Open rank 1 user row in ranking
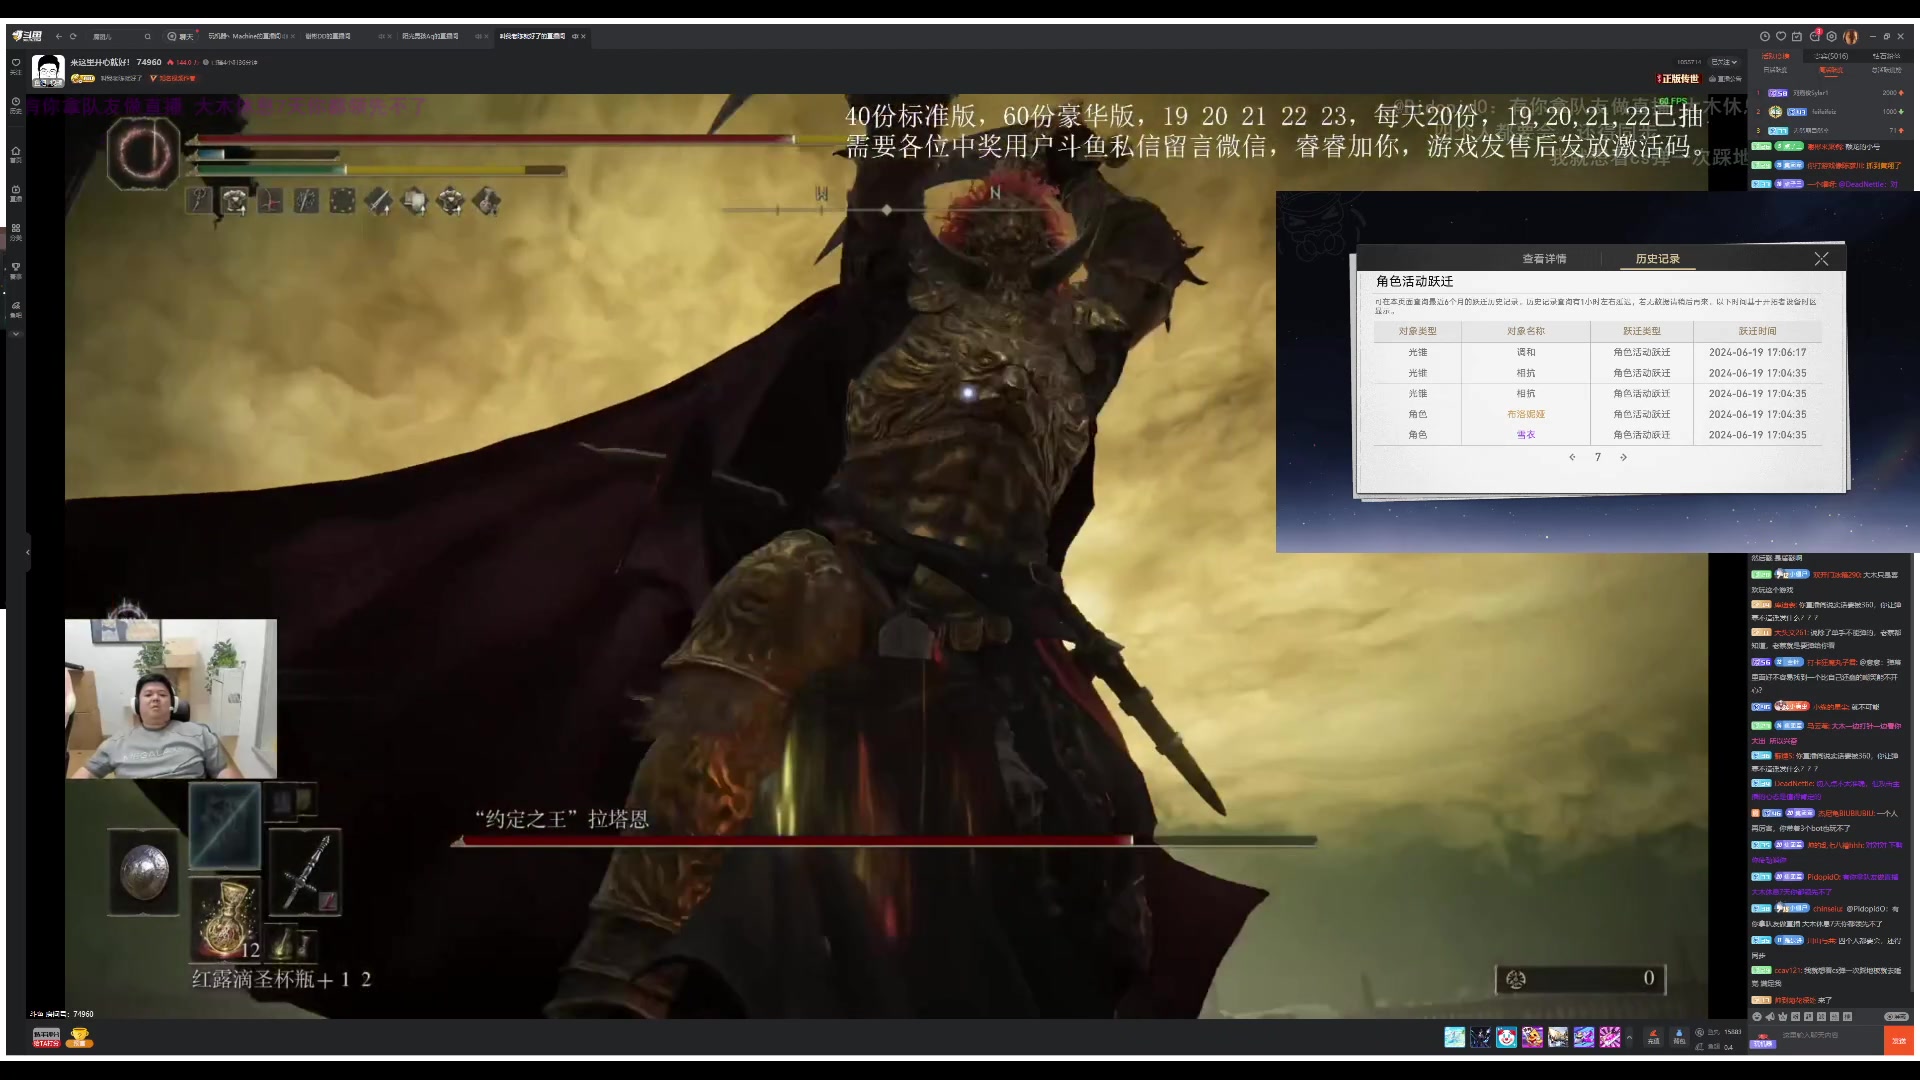1920x1080 pixels. point(1830,93)
